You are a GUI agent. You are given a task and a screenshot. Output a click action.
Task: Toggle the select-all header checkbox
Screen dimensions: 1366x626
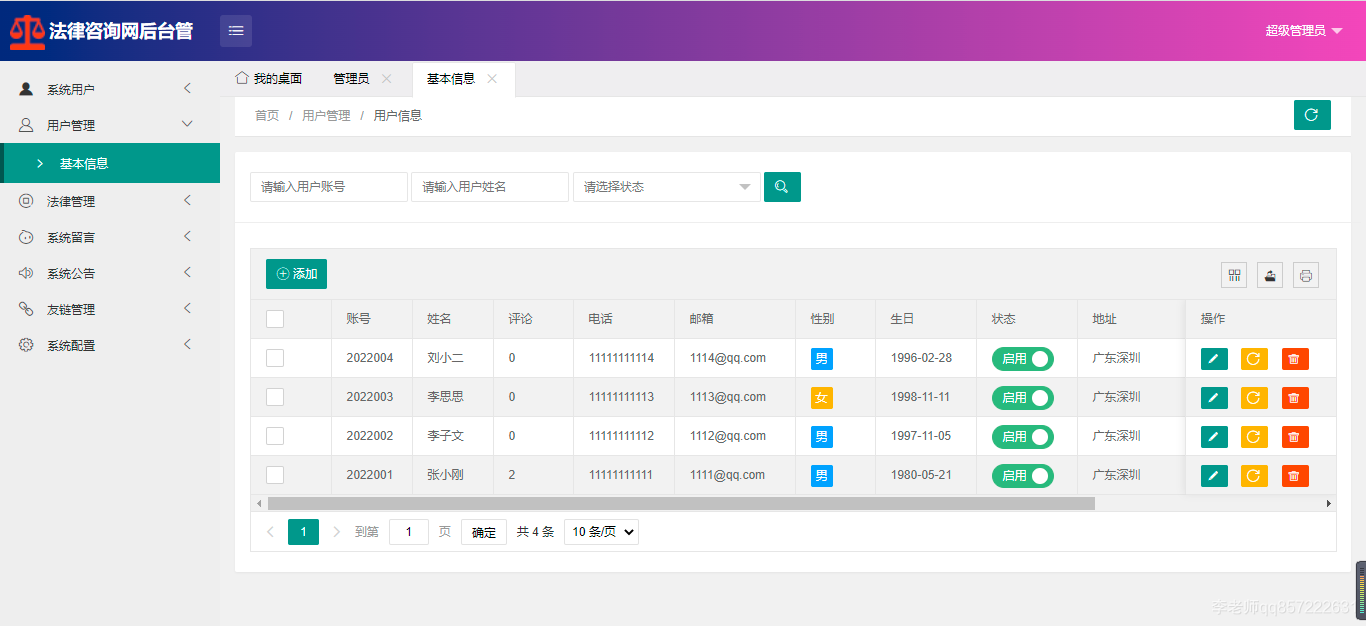coord(275,319)
